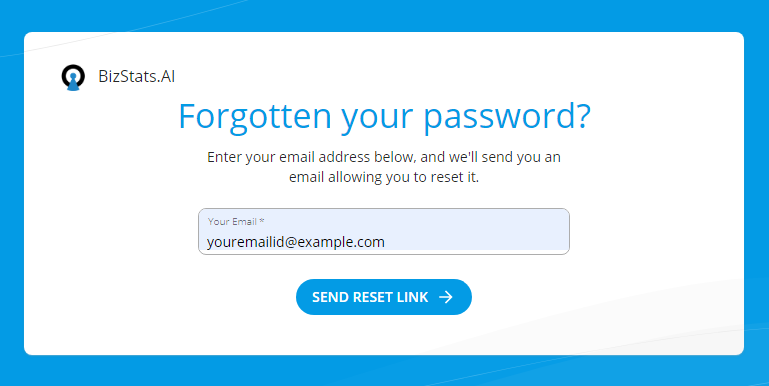This screenshot has height=386, width=769.
Task: Click the word 'password?' in the heading
Action: click(x=507, y=117)
